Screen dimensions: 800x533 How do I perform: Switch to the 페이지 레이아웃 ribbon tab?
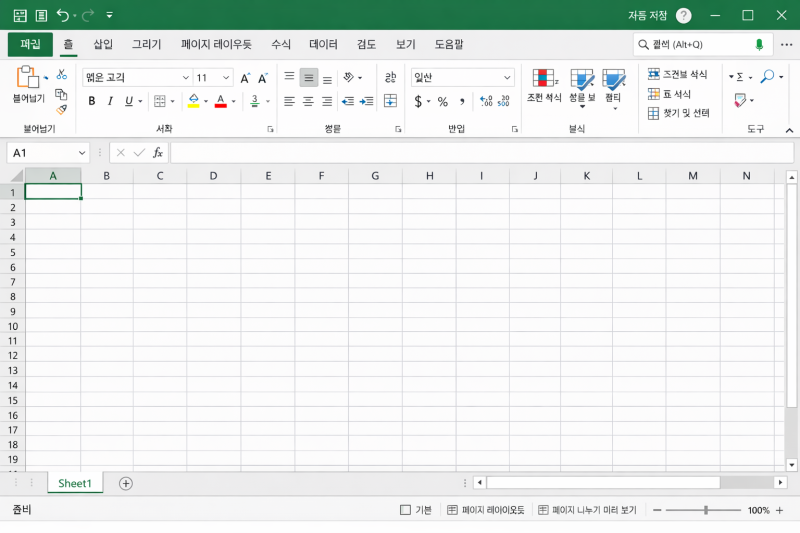(216, 44)
